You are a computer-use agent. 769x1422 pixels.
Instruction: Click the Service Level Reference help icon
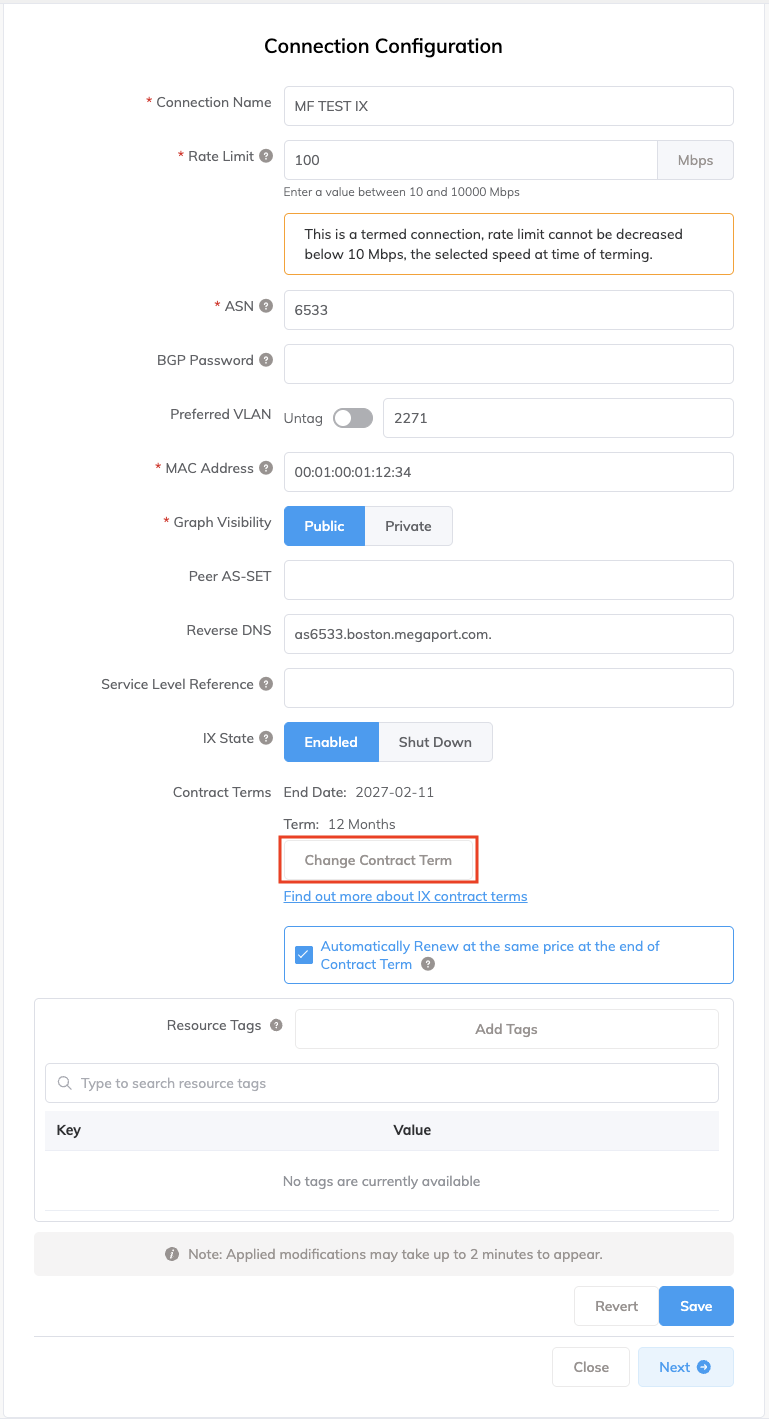pyautogui.click(x=266, y=684)
